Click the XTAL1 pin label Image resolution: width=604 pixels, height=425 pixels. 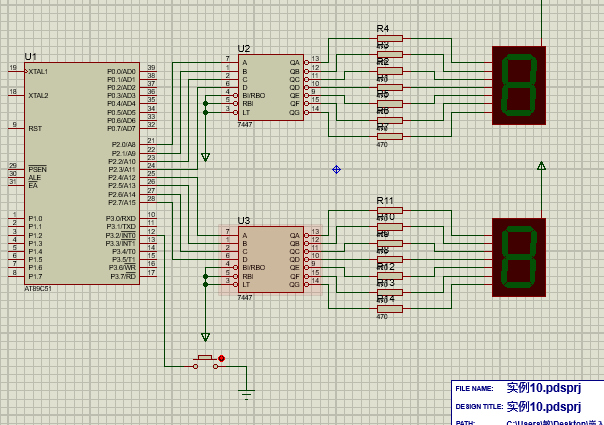[38, 72]
